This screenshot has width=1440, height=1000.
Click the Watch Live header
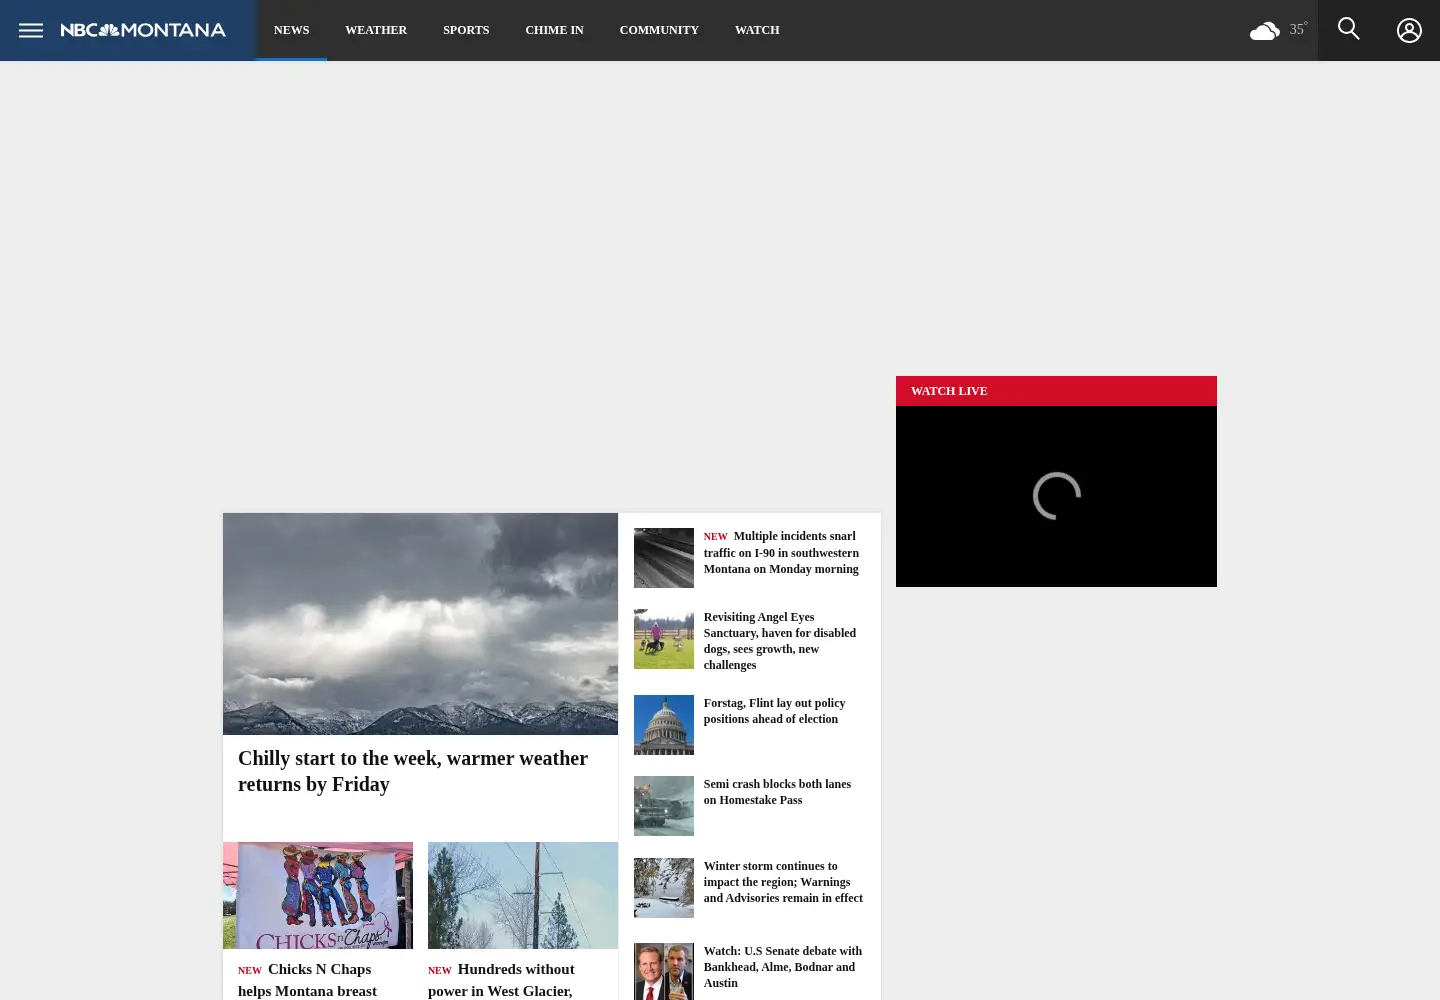click(x=1056, y=391)
